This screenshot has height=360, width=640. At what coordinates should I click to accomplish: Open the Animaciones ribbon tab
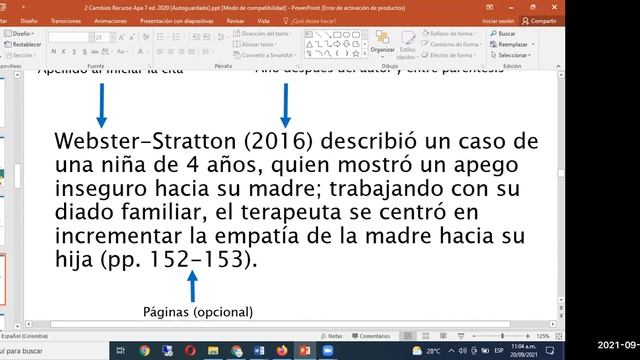pos(110,21)
